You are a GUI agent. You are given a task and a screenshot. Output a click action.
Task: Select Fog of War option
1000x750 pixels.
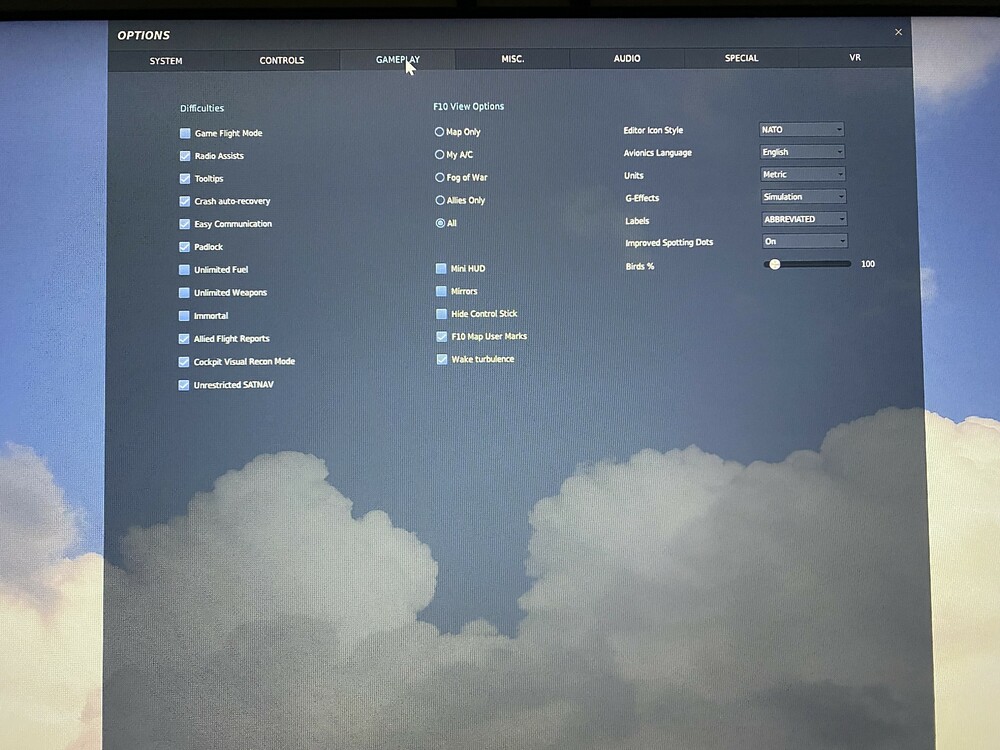pyautogui.click(x=440, y=177)
